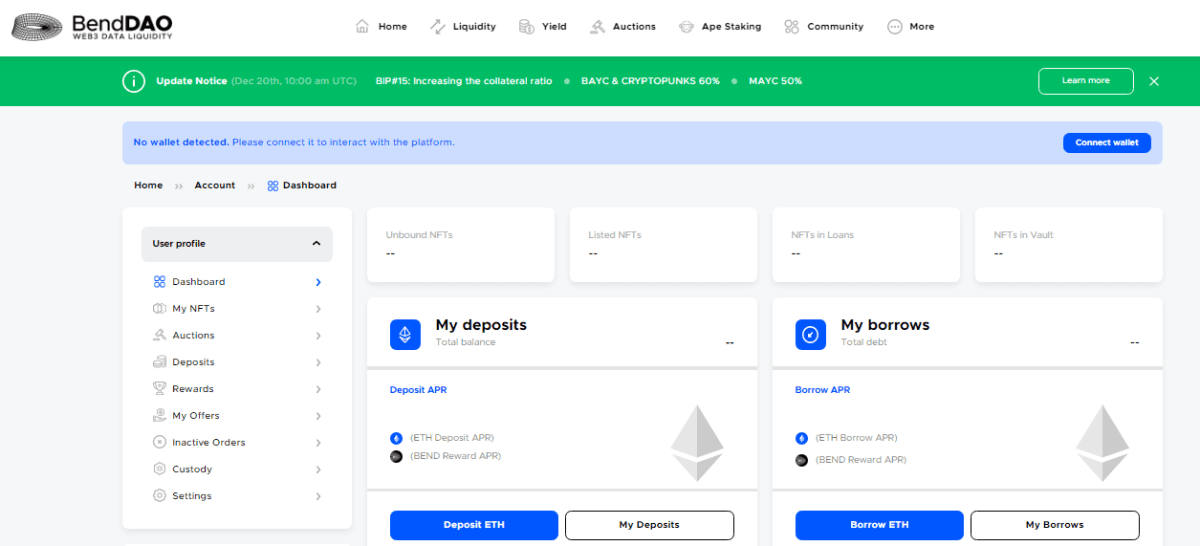Click the Liquidity arrows icon
This screenshot has height=546, width=1200.
click(x=437, y=27)
